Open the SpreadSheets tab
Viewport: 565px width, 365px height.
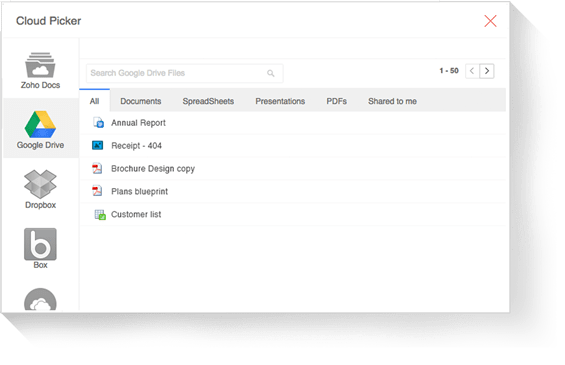(208, 101)
